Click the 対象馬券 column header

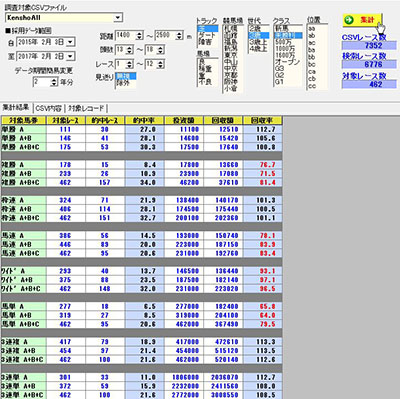coord(24,120)
